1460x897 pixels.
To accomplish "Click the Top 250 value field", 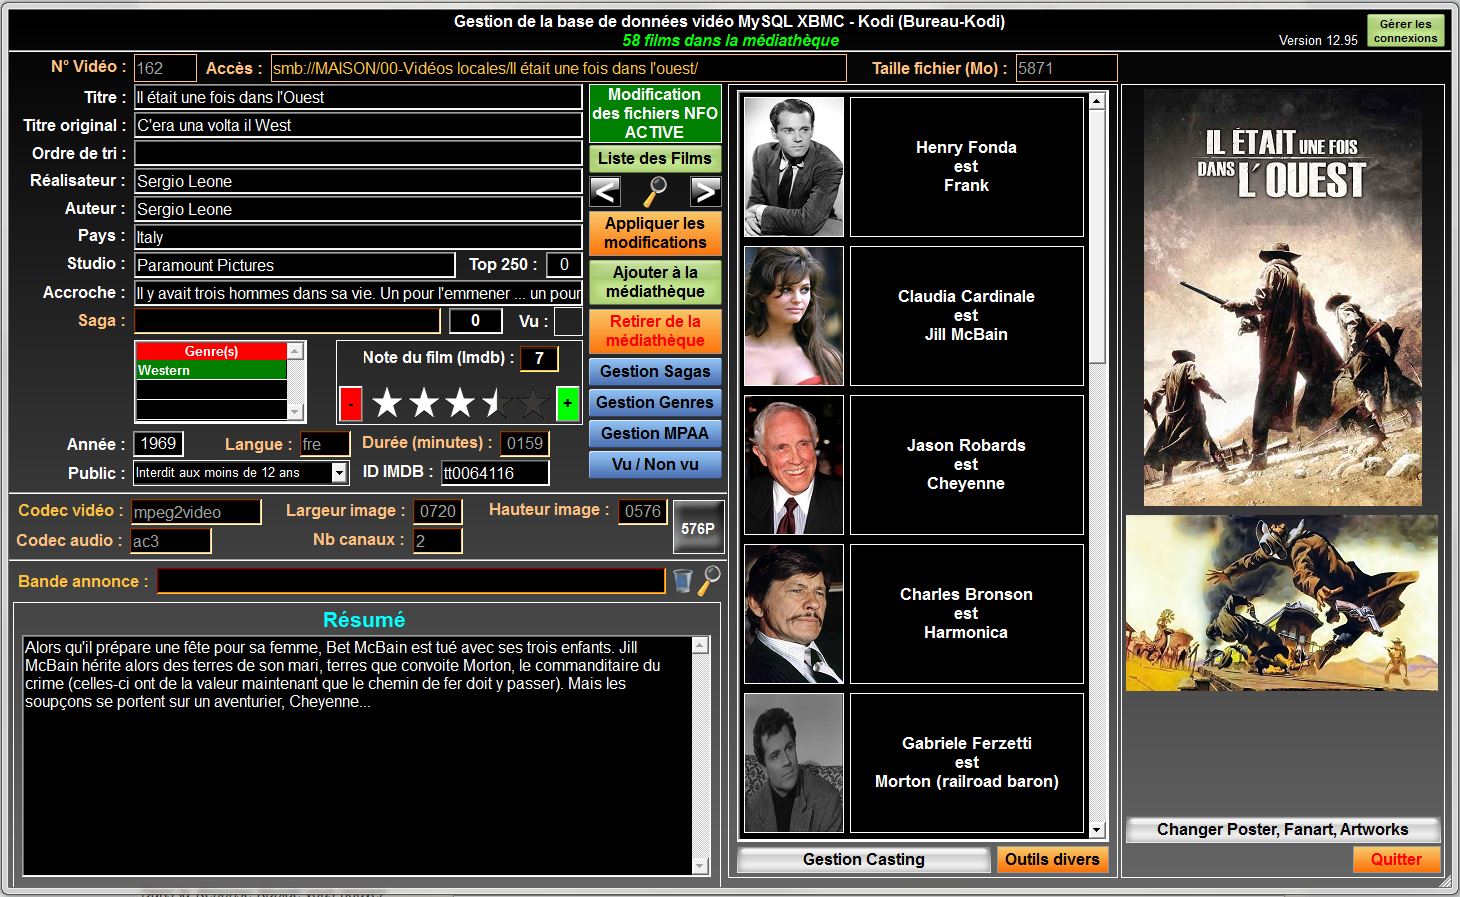I will pyautogui.click(x=564, y=265).
